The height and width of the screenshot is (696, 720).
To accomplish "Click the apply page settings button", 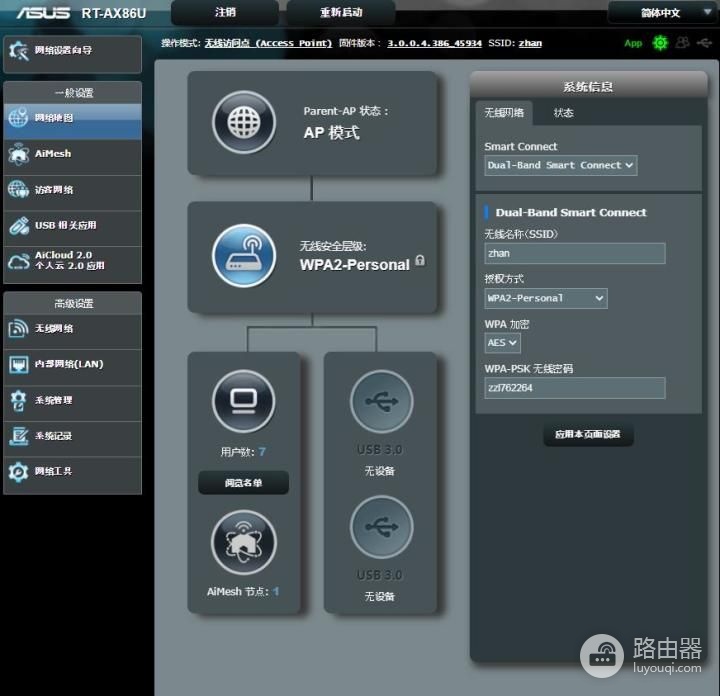I will [588, 434].
